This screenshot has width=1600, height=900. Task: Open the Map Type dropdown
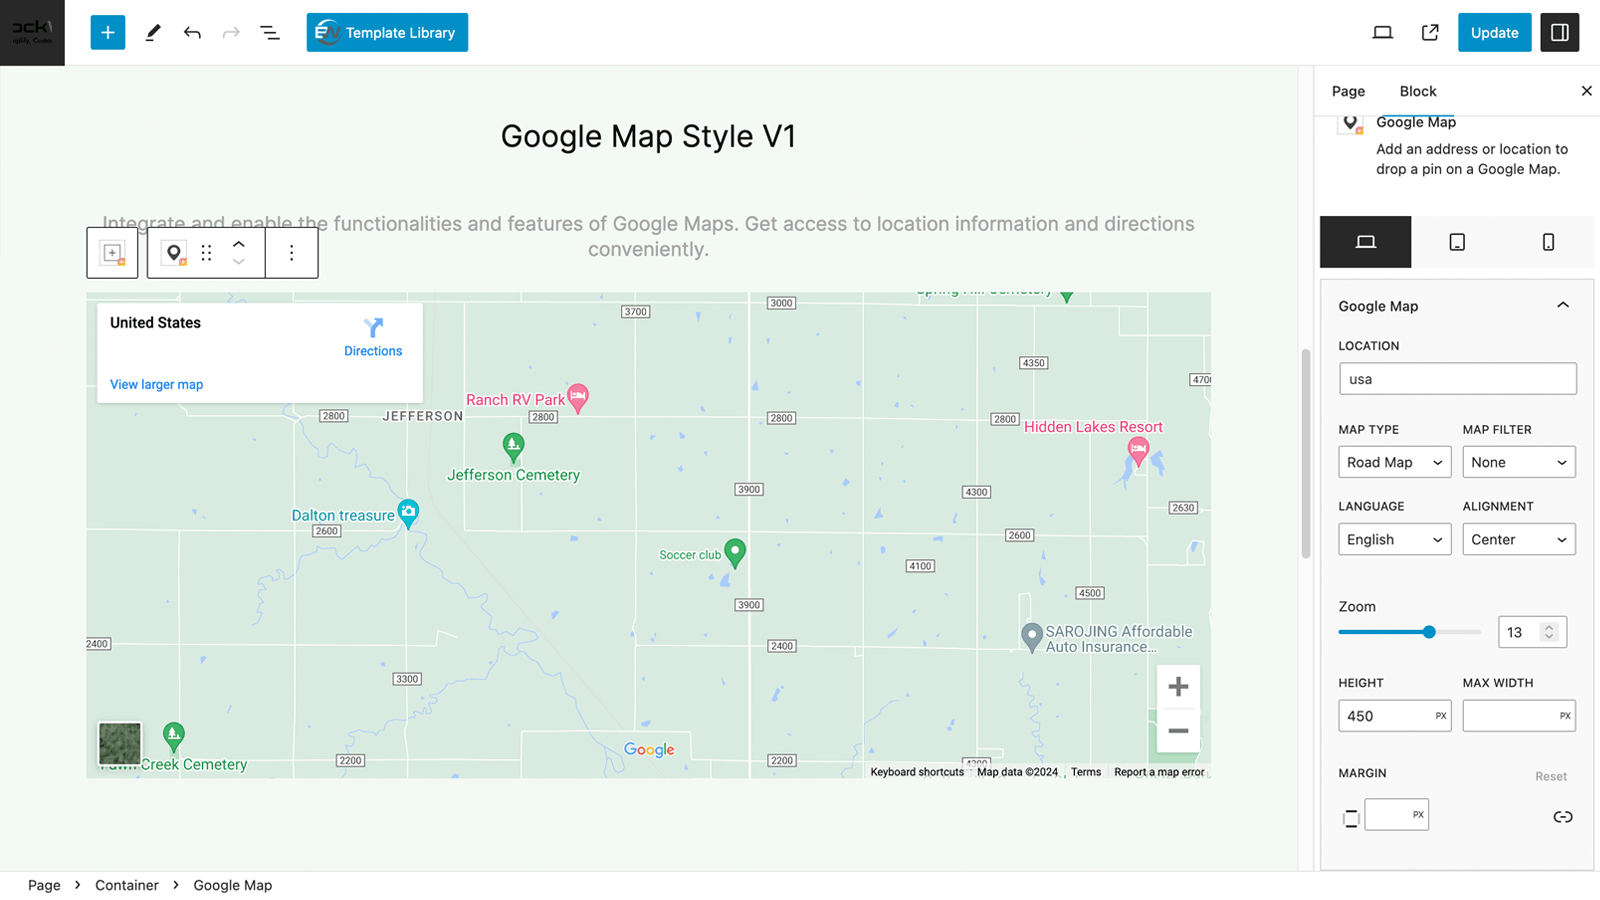click(1394, 462)
